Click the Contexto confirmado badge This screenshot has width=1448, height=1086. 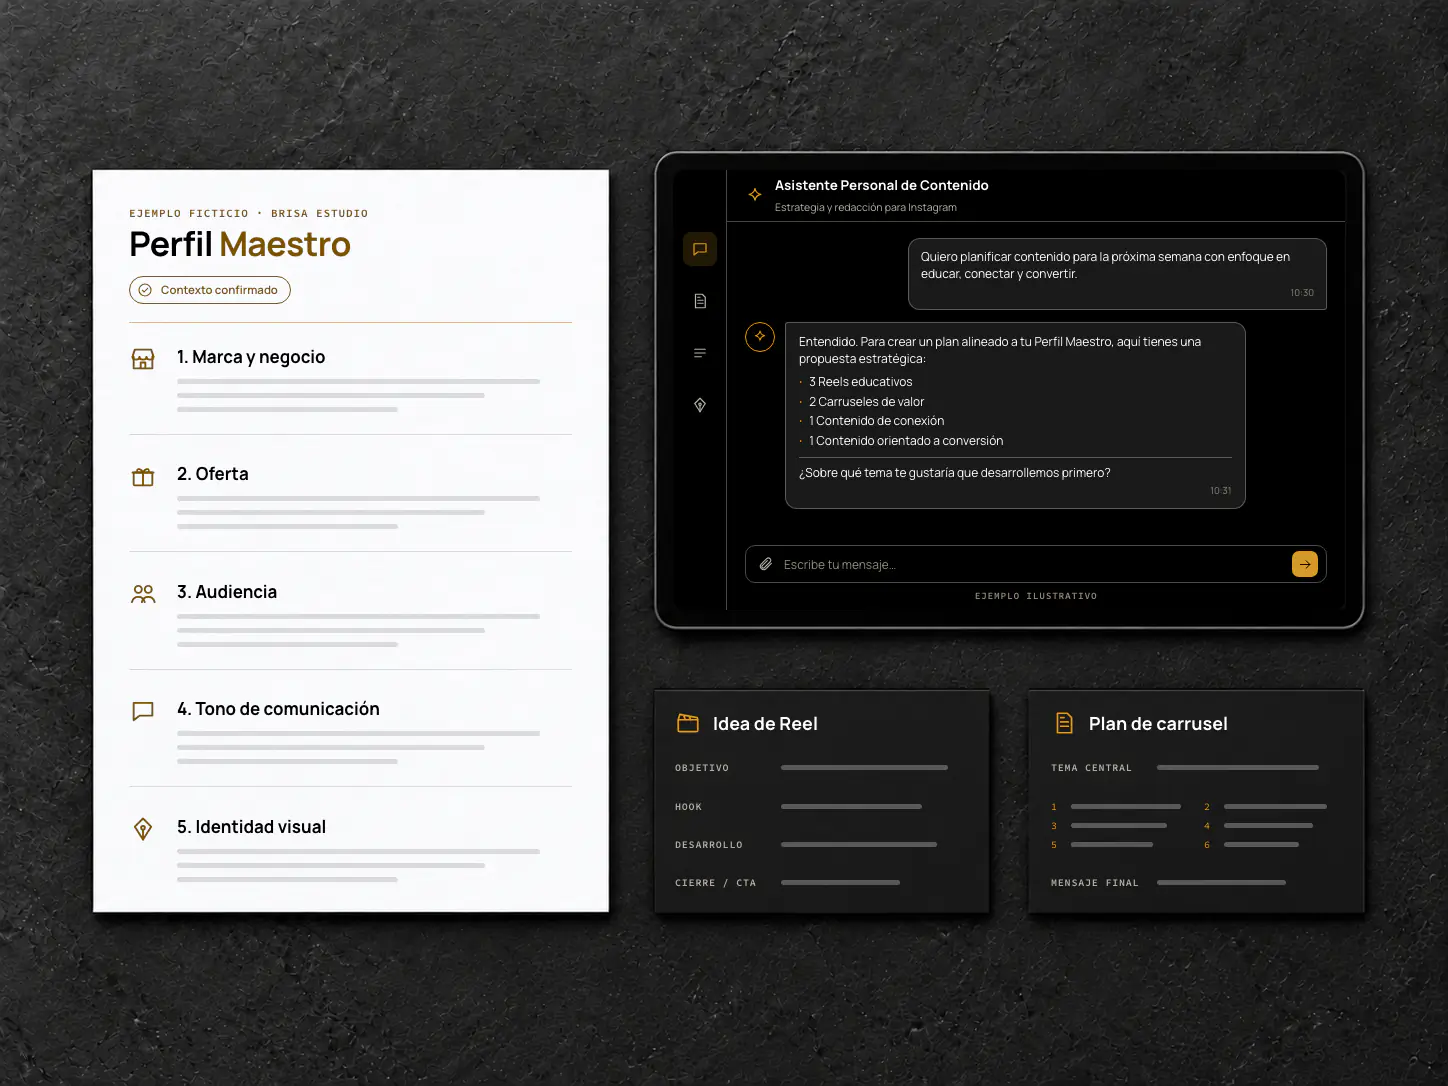[210, 290]
